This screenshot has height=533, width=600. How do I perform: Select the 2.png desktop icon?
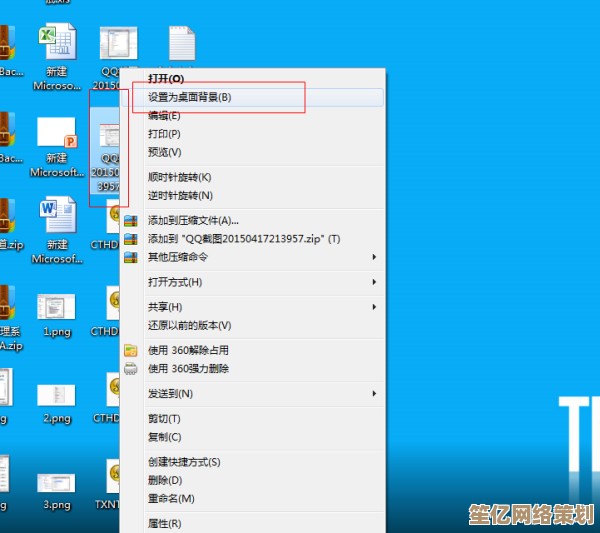[x=56, y=396]
